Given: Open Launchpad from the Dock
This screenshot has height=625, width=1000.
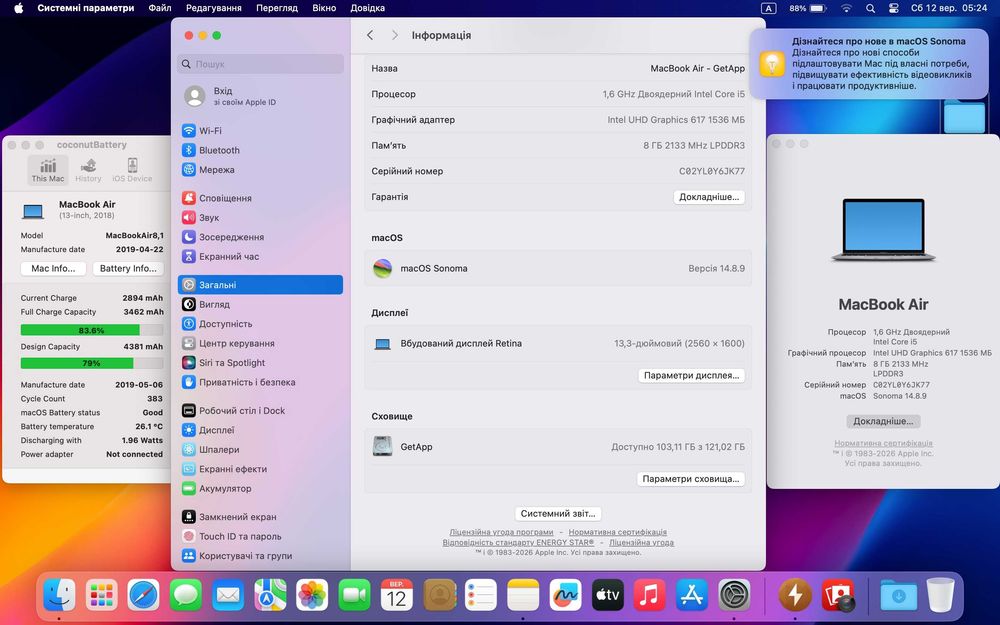Looking at the screenshot, I should (x=101, y=596).
